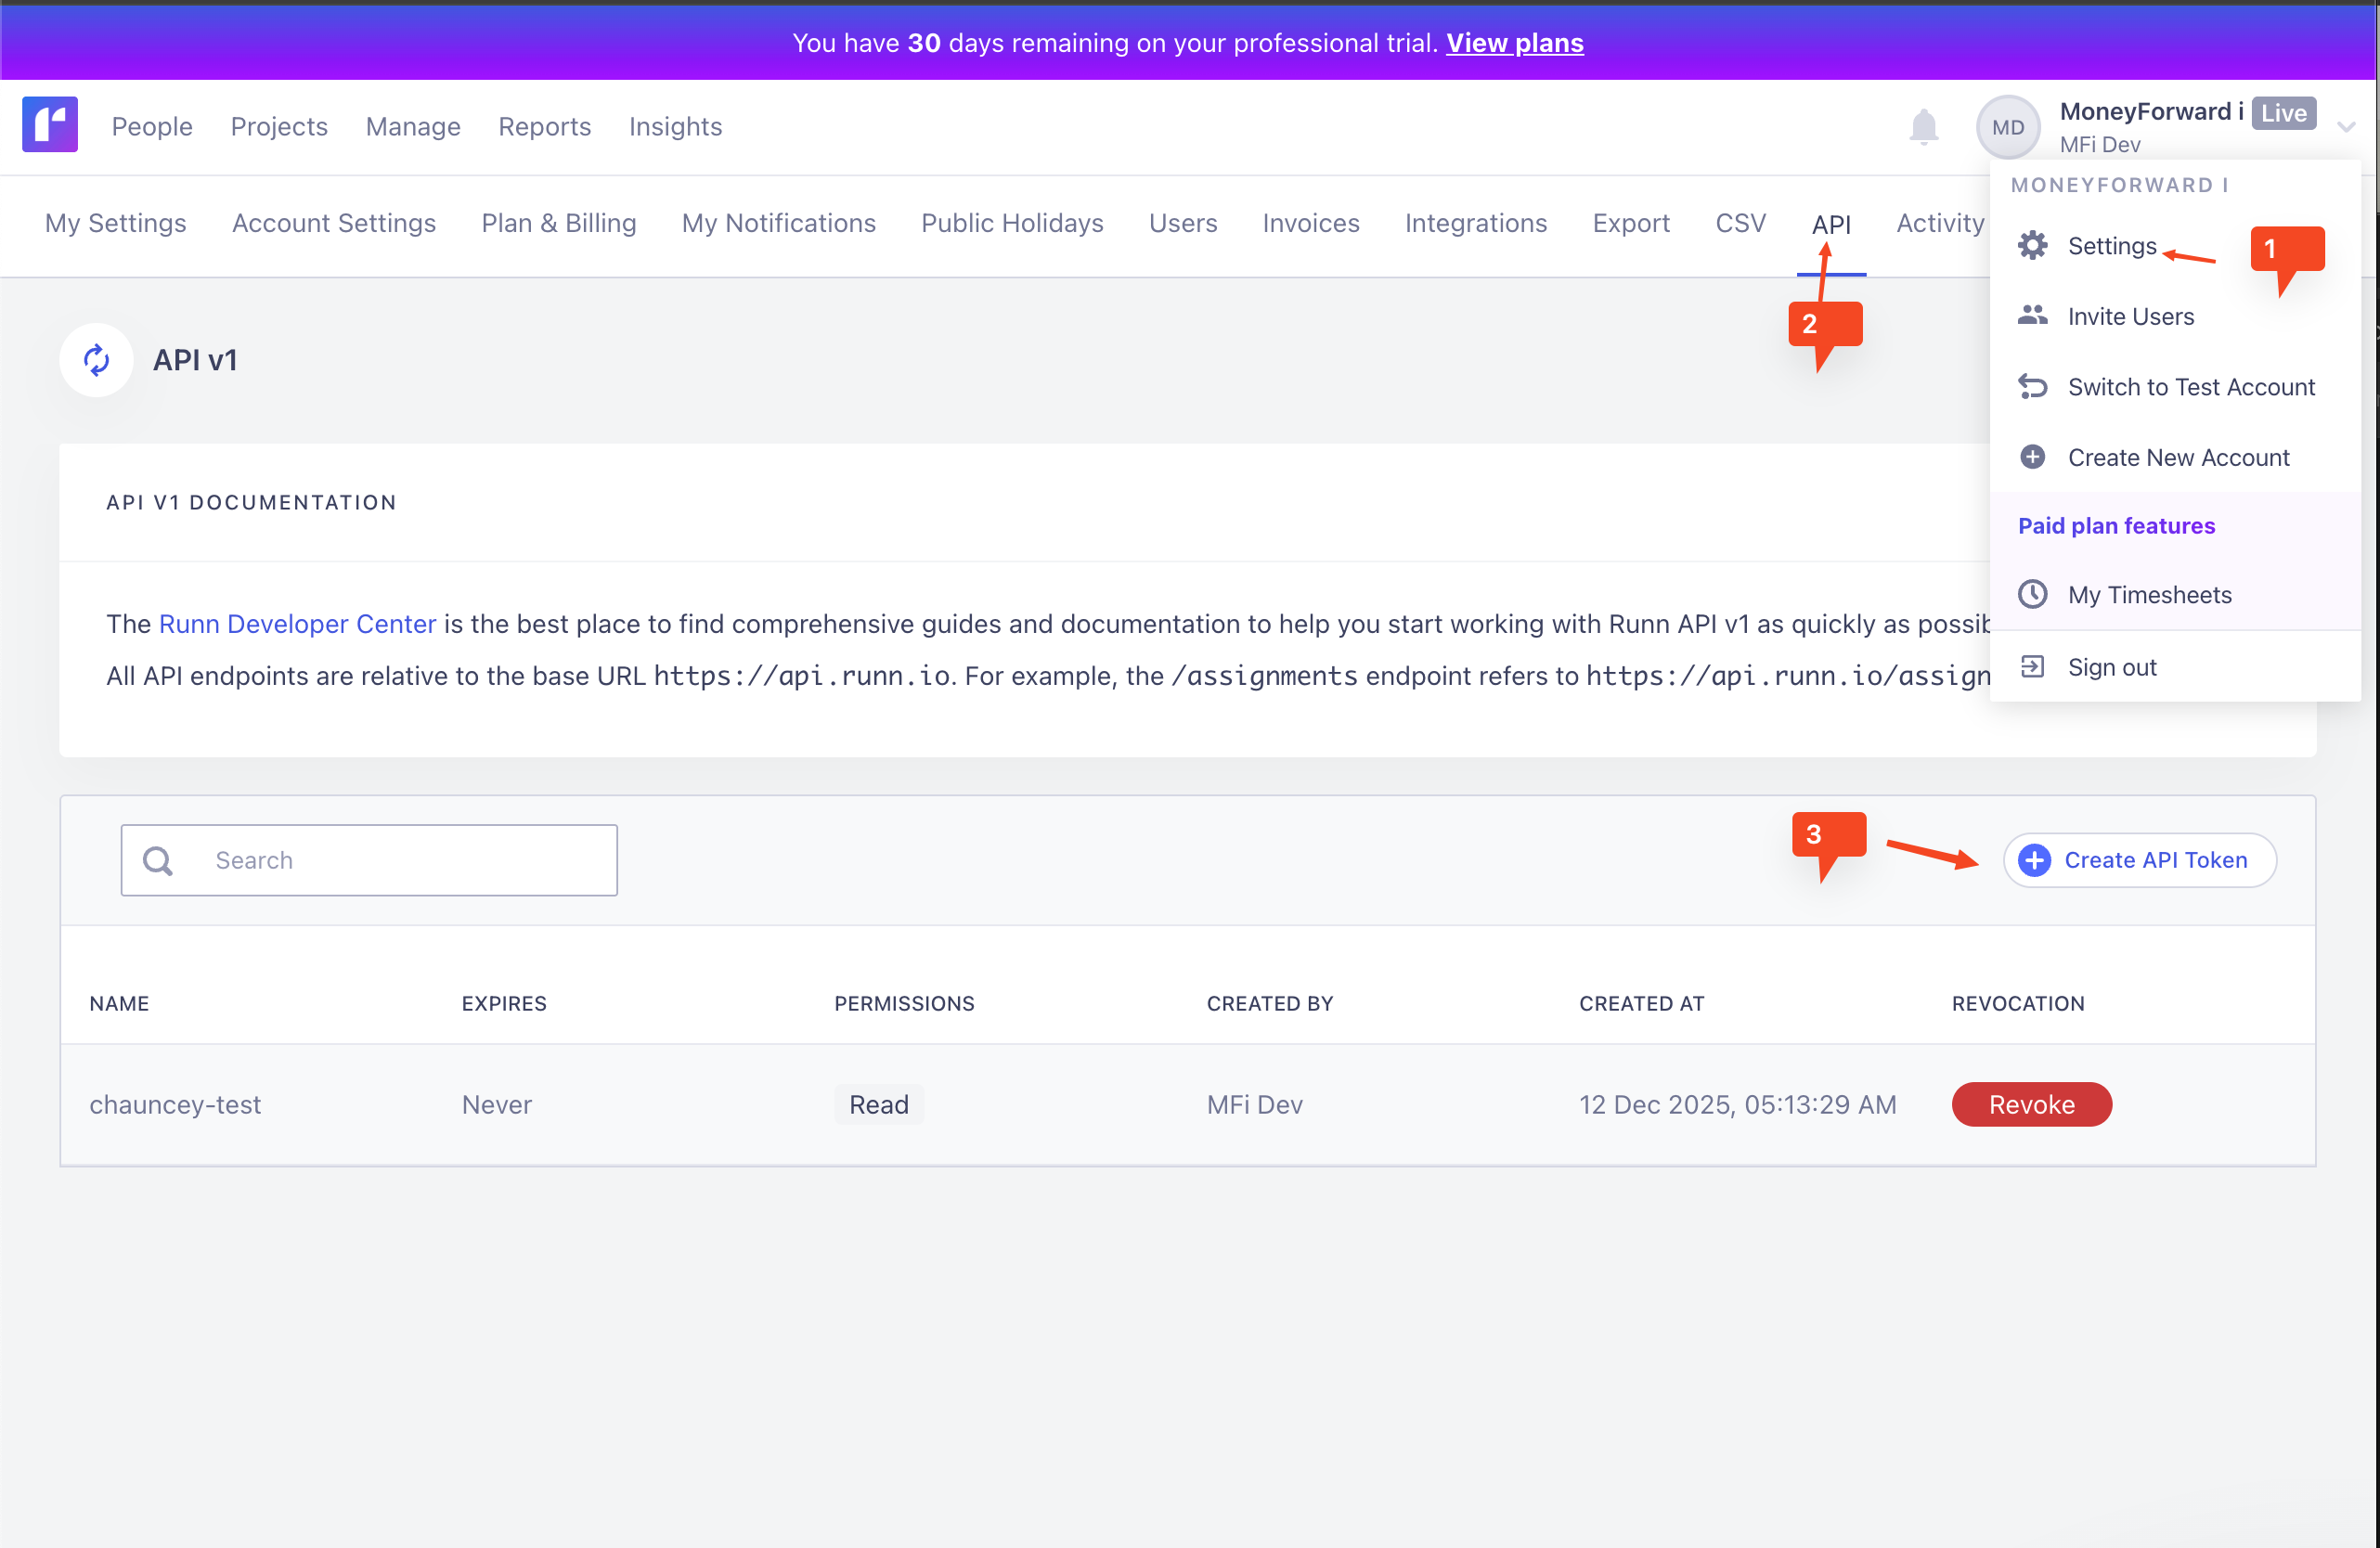This screenshot has width=2380, height=1548.
Task: Open the notifications bell
Action: point(1923,127)
